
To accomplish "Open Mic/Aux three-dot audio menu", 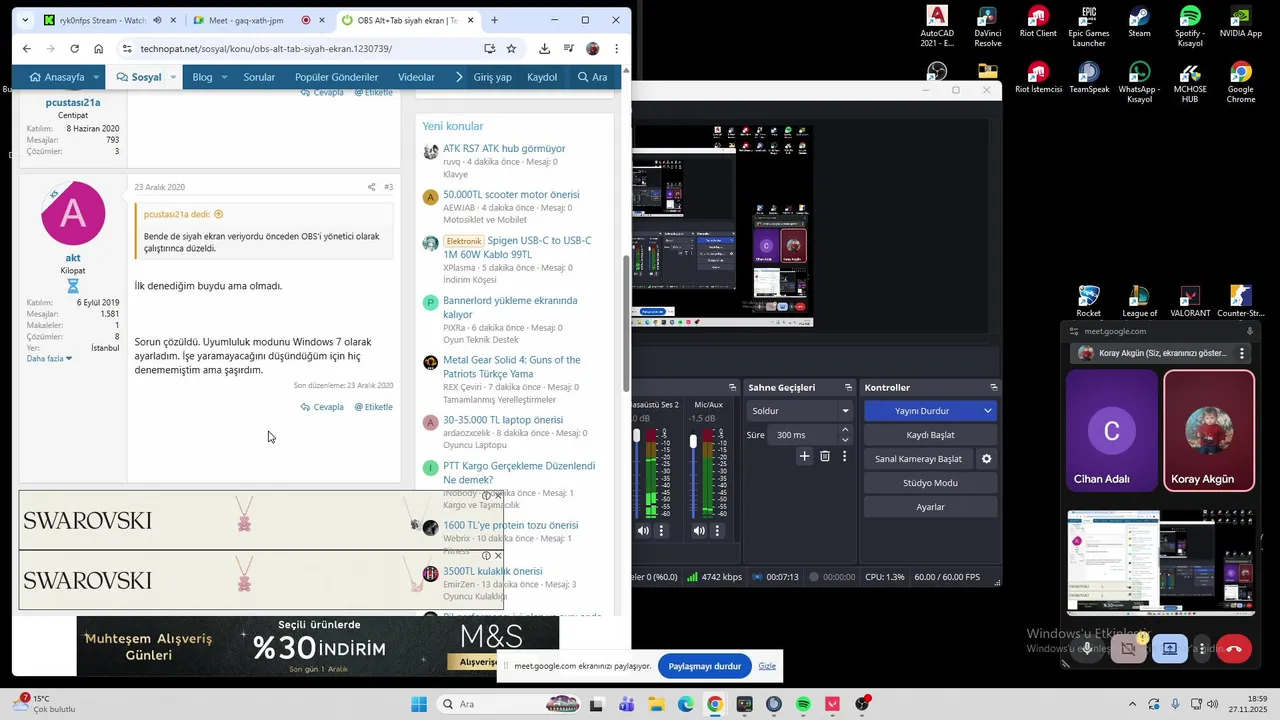I will click(717, 531).
